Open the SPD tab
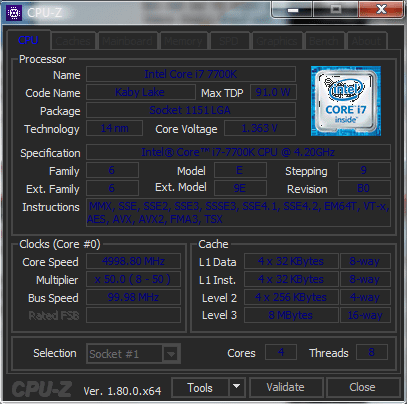This screenshot has width=407, height=404. click(x=229, y=41)
